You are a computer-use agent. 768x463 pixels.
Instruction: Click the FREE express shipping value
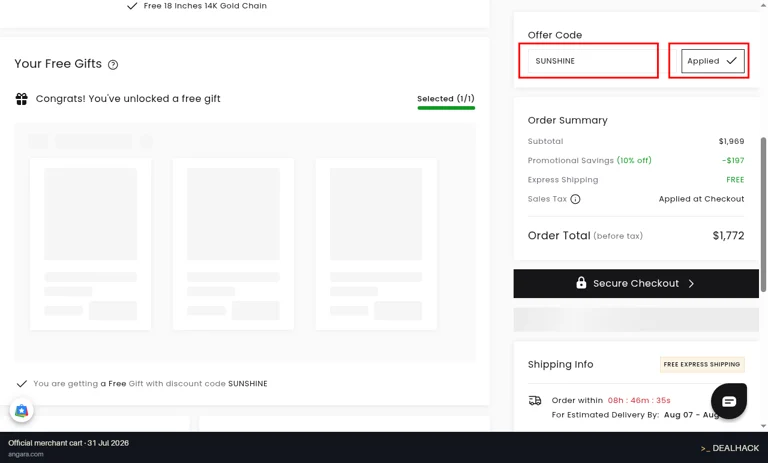coord(735,180)
